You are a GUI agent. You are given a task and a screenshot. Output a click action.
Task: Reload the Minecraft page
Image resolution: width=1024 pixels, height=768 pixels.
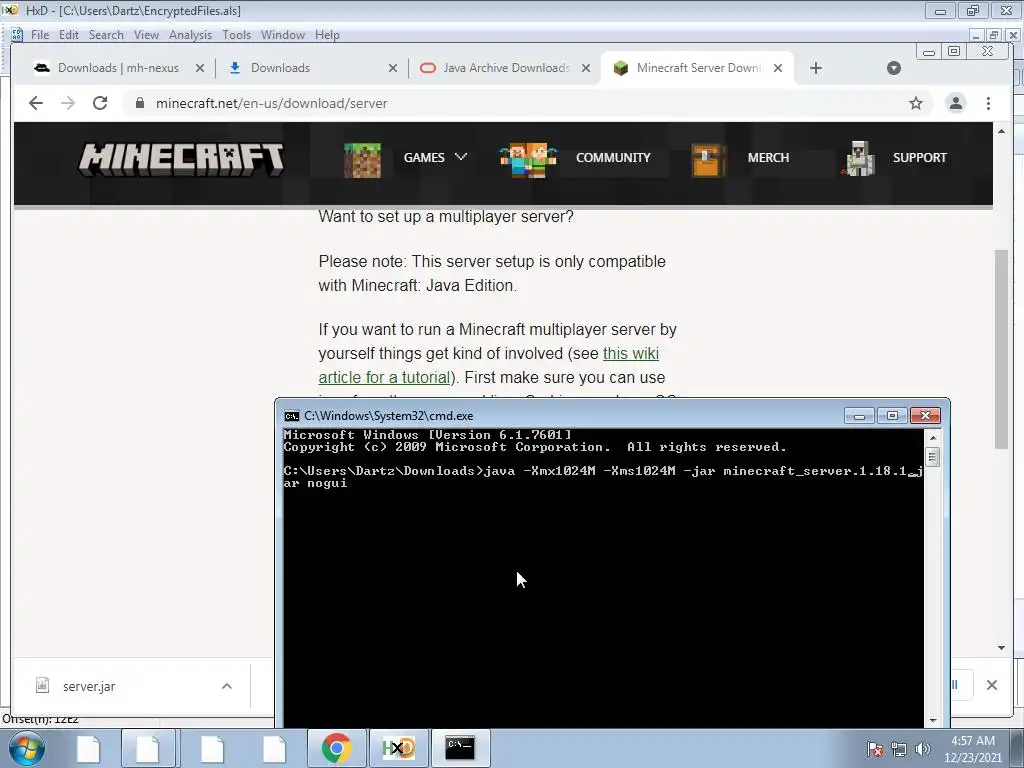[x=100, y=103]
